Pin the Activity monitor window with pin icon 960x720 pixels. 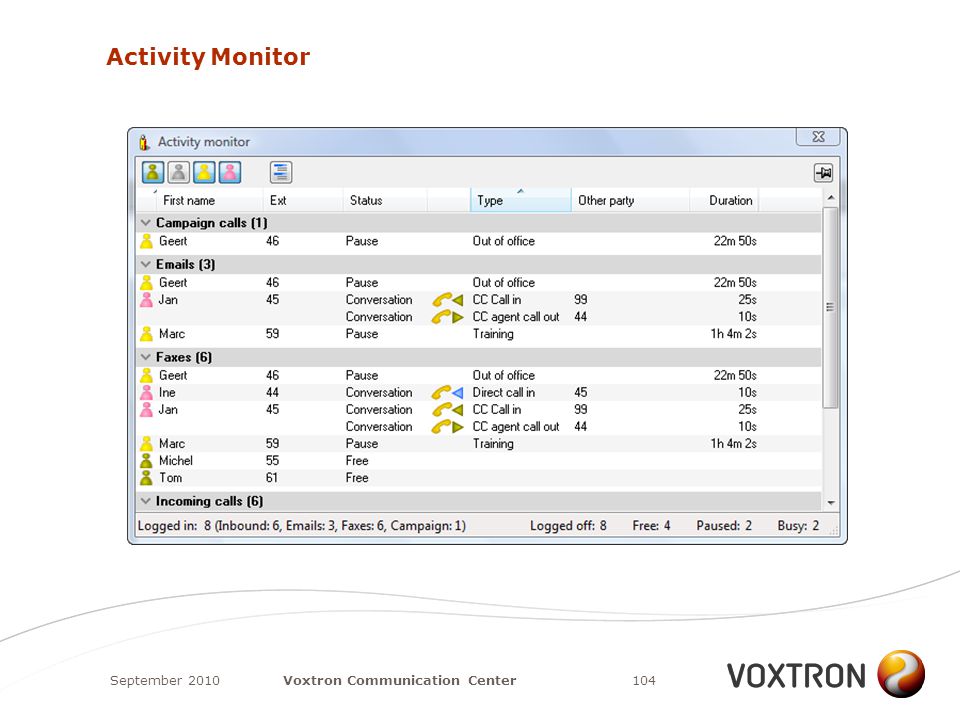click(x=823, y=173)
